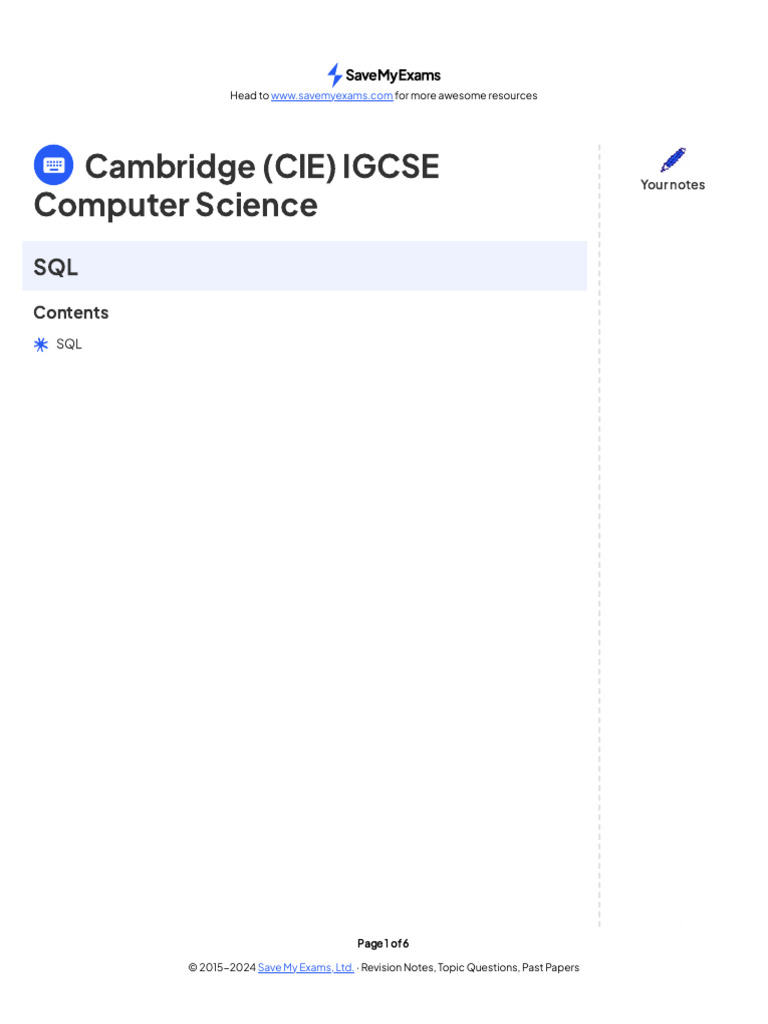Click the © 2015–2024 copyright text

point(222,968)
